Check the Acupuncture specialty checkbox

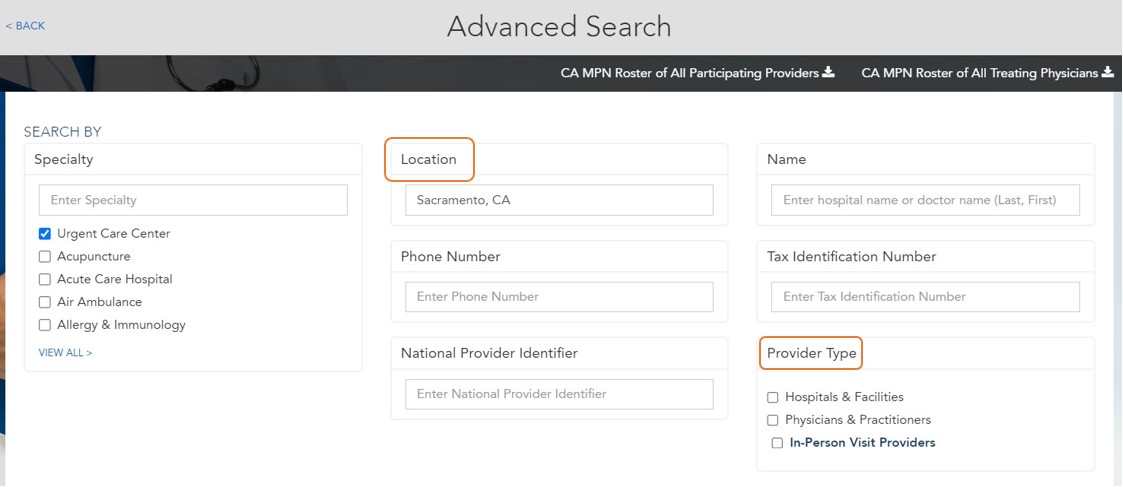45,257
